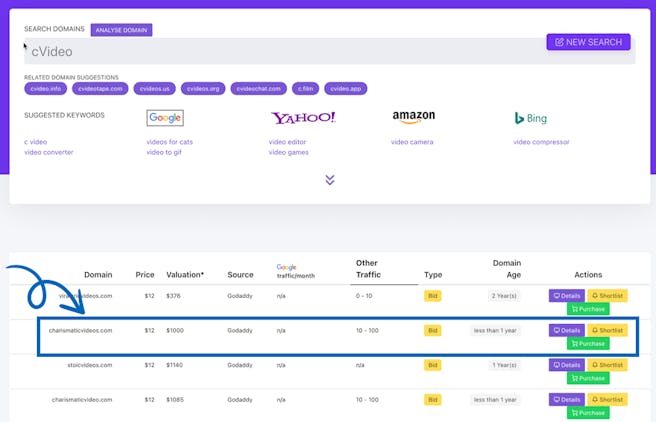Expand suggestions with the double chevron arrow
The width and height of the screenshot is (656, 422).
coord(329,180)
